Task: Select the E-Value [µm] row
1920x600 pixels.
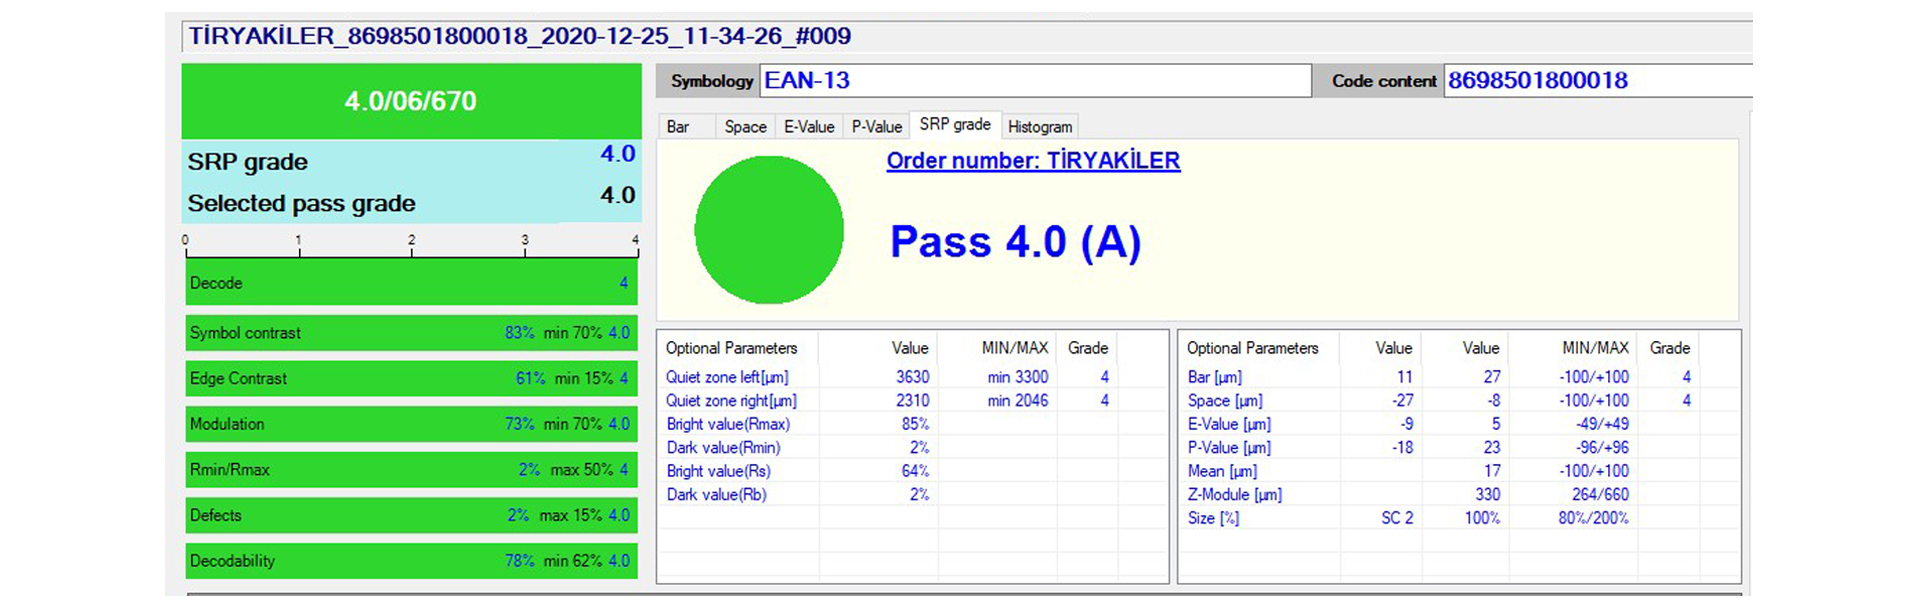Action: tap(1459, 424)
